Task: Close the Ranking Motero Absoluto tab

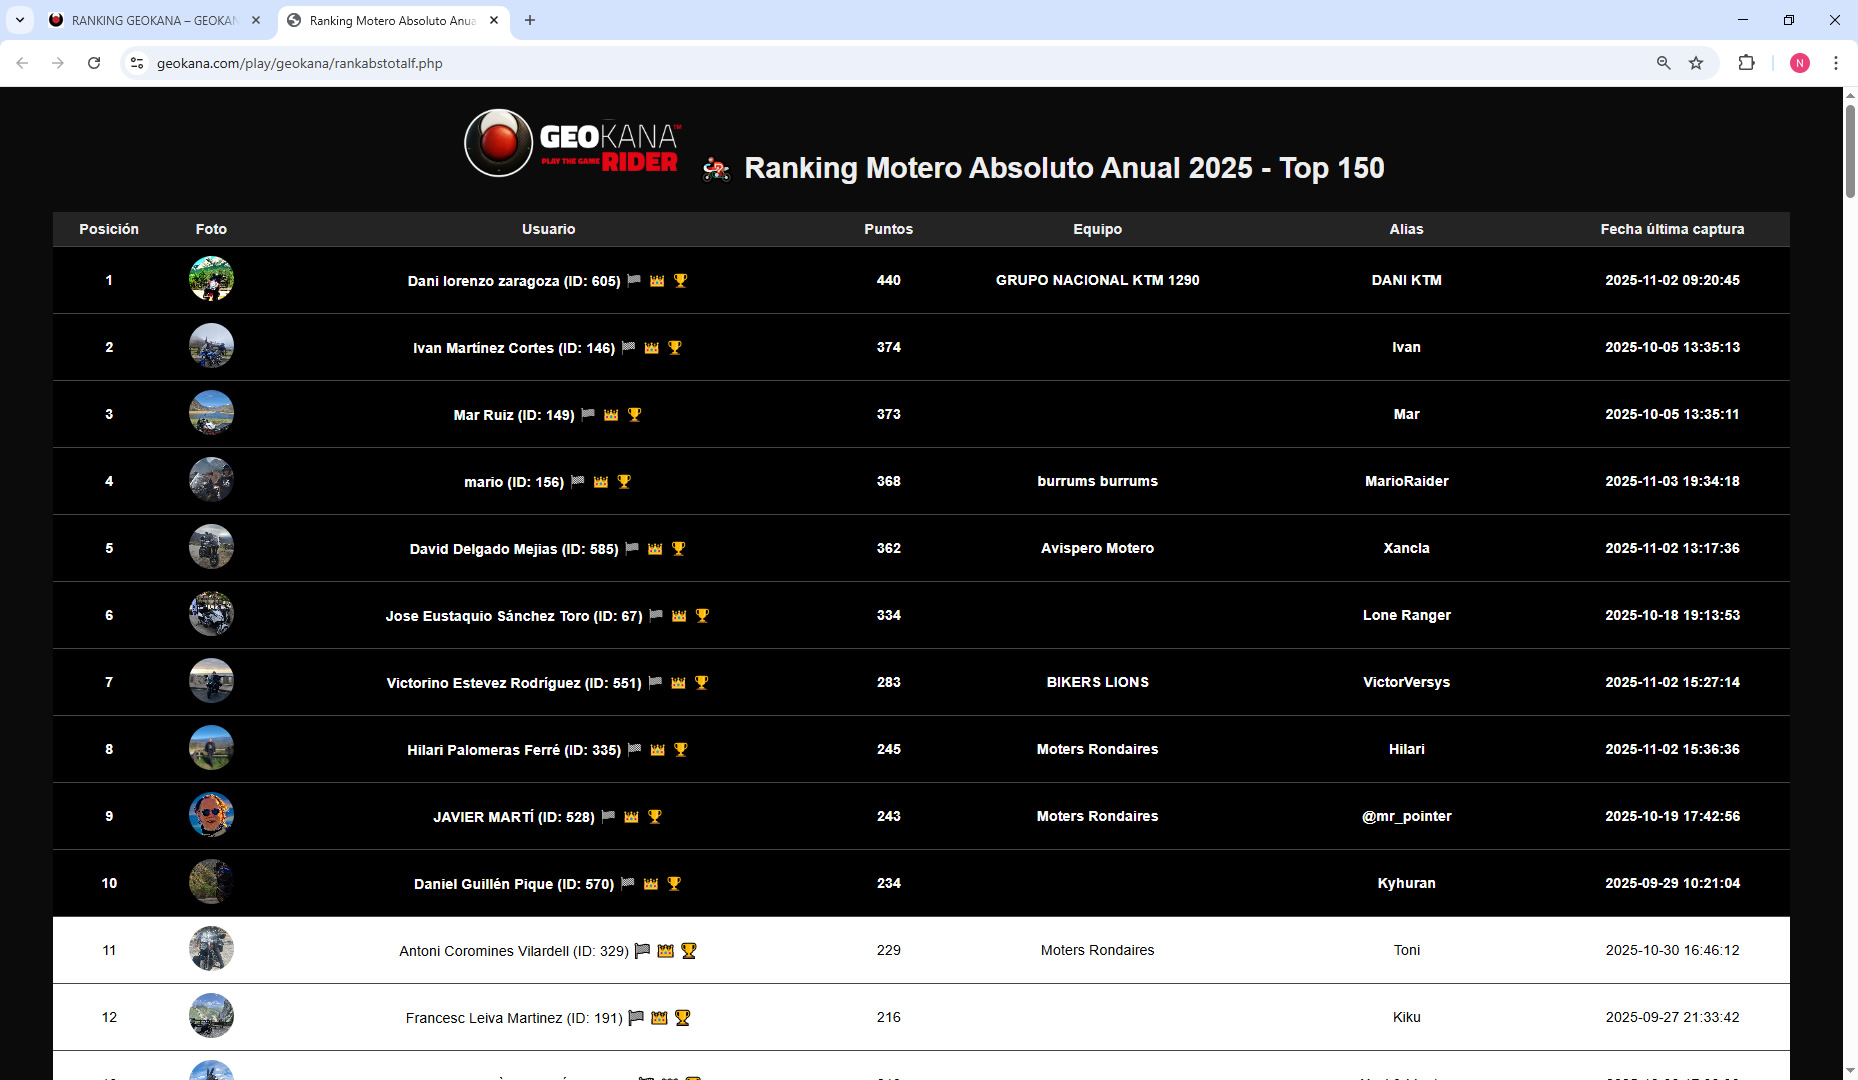Action: tap(494, 20)
